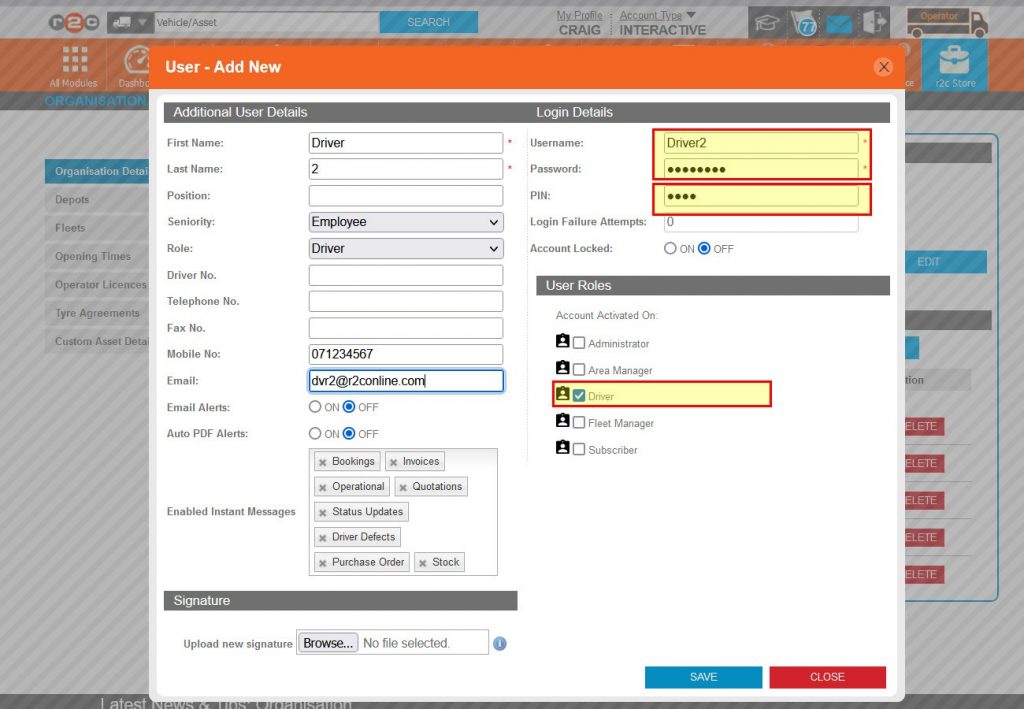
Task: Click the SEARCH button
Action: click(428, 21)
